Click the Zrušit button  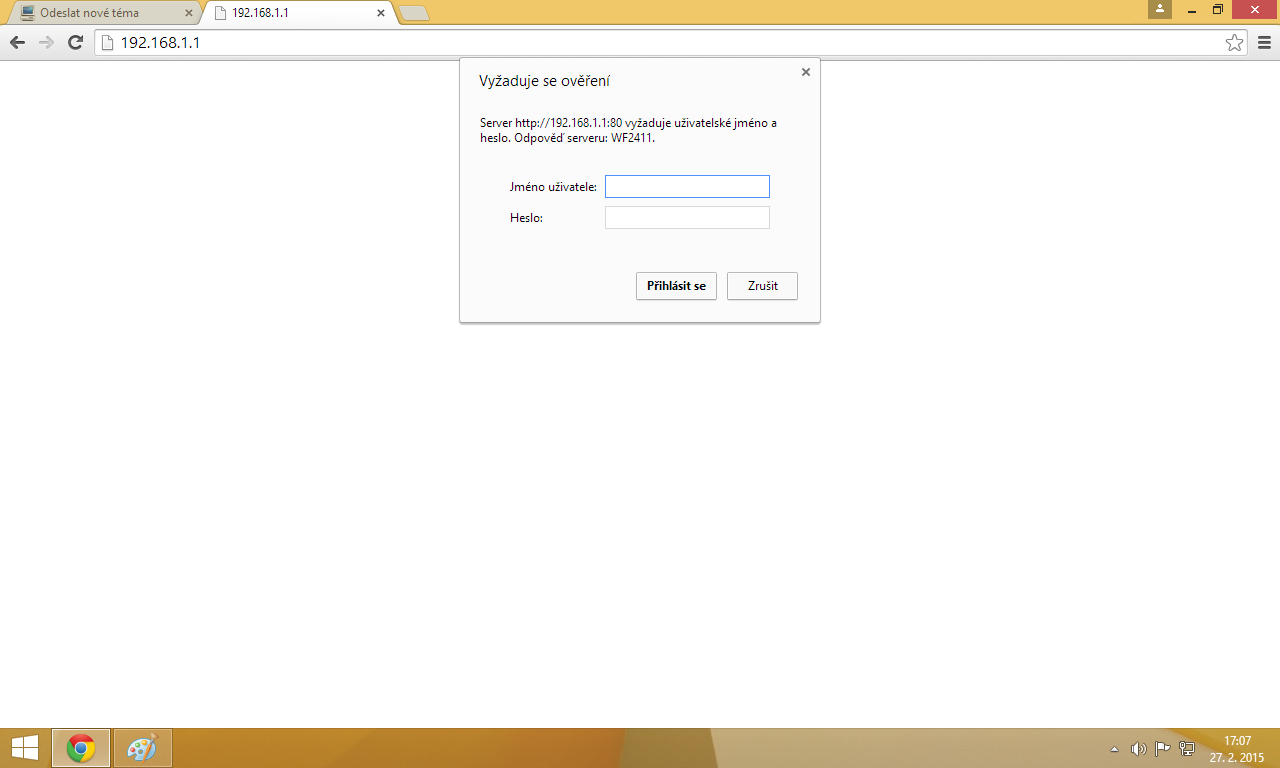click(762, 286)
